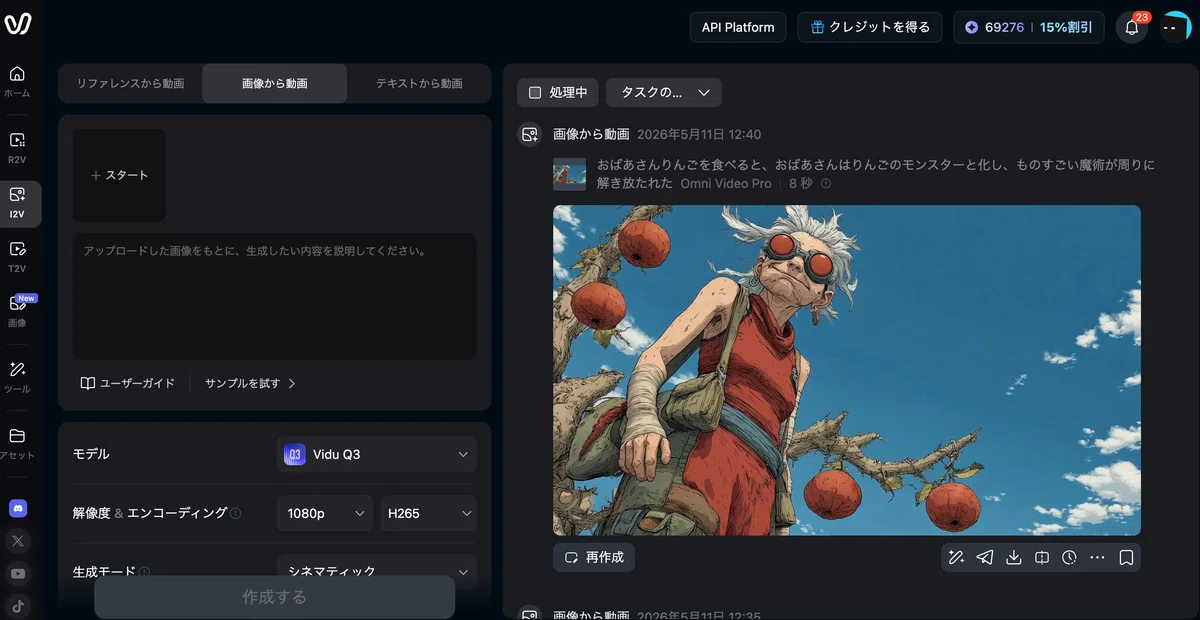
Task: Open the notifications bell
Action: [x=1132, y=27]
